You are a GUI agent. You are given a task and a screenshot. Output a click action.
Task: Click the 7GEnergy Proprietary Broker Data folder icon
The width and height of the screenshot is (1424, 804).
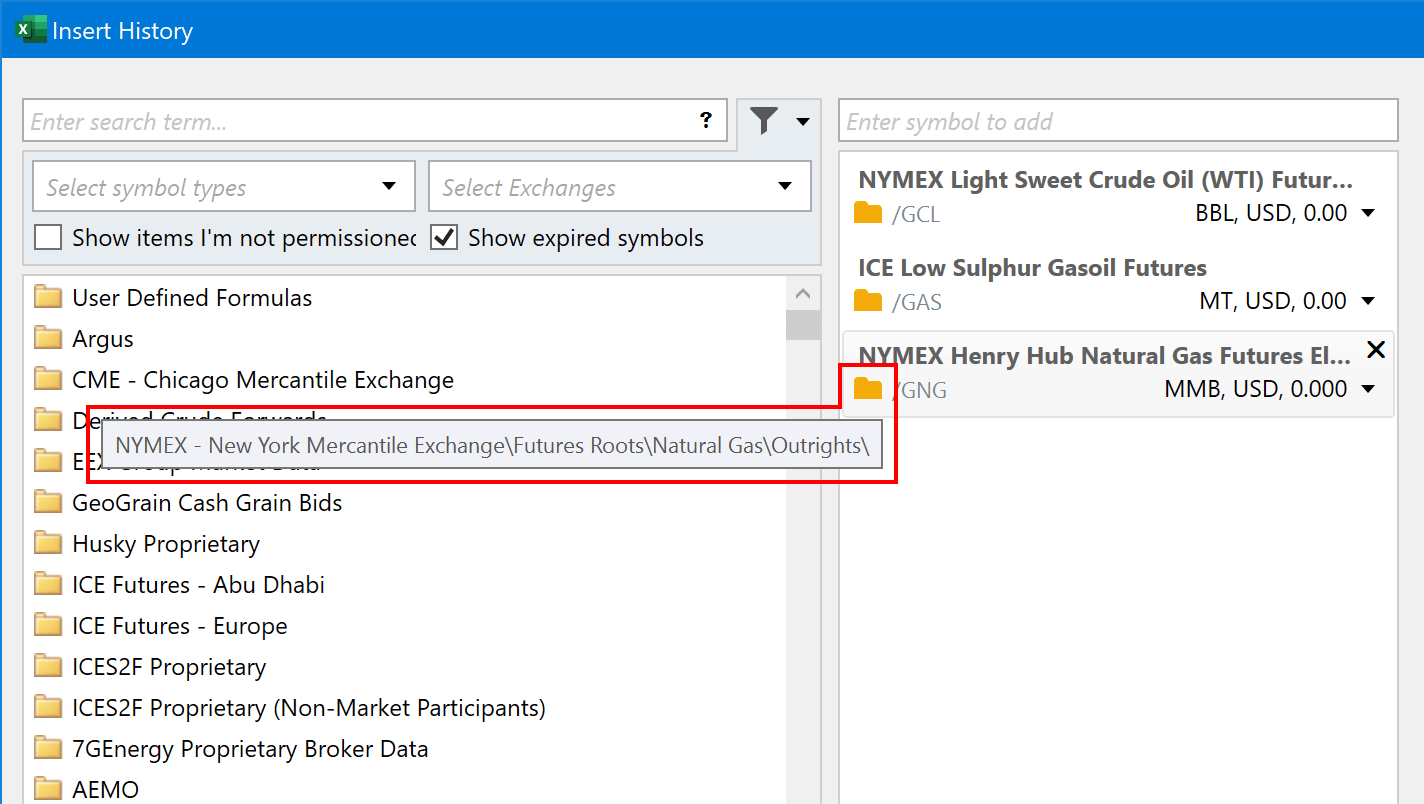click(x=48, y=749)
